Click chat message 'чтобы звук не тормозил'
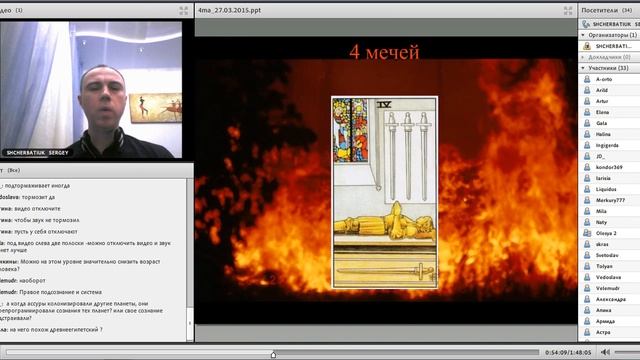640x360 pixels. 47,220
